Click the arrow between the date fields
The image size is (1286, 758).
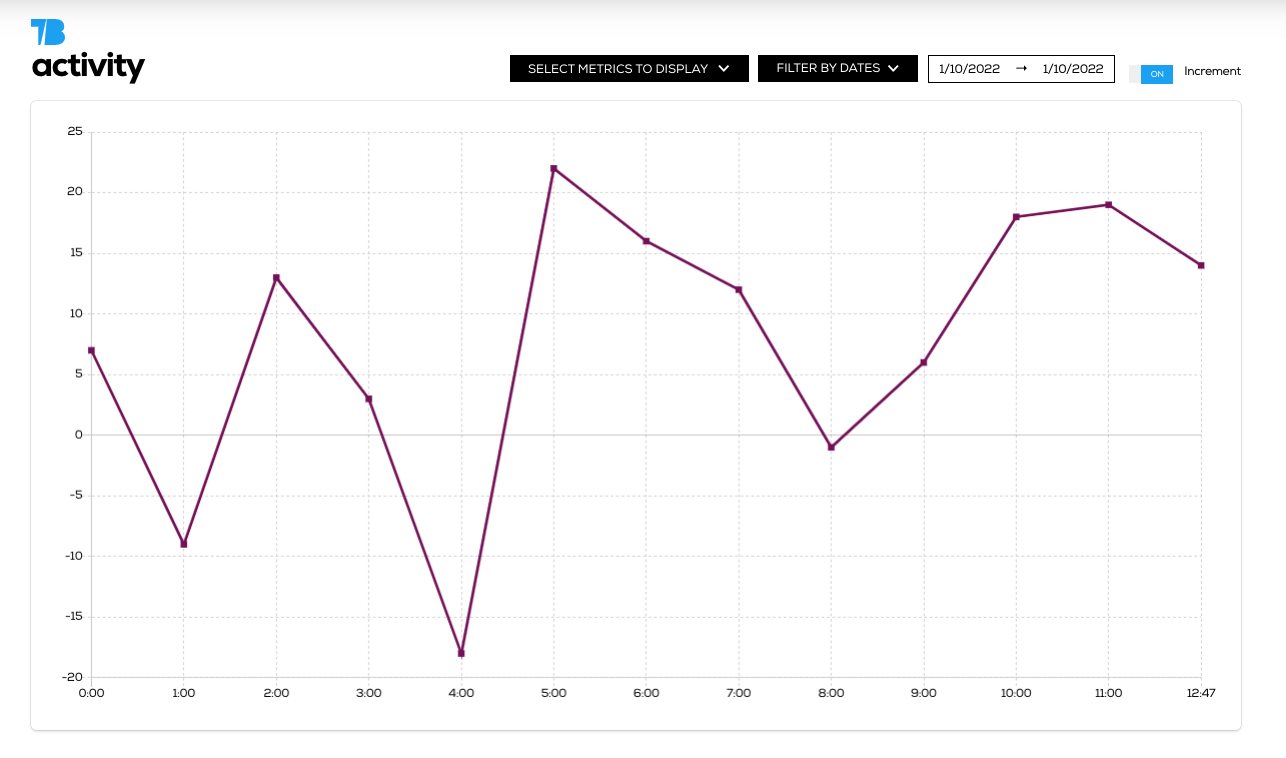[x=1020, y=68]
